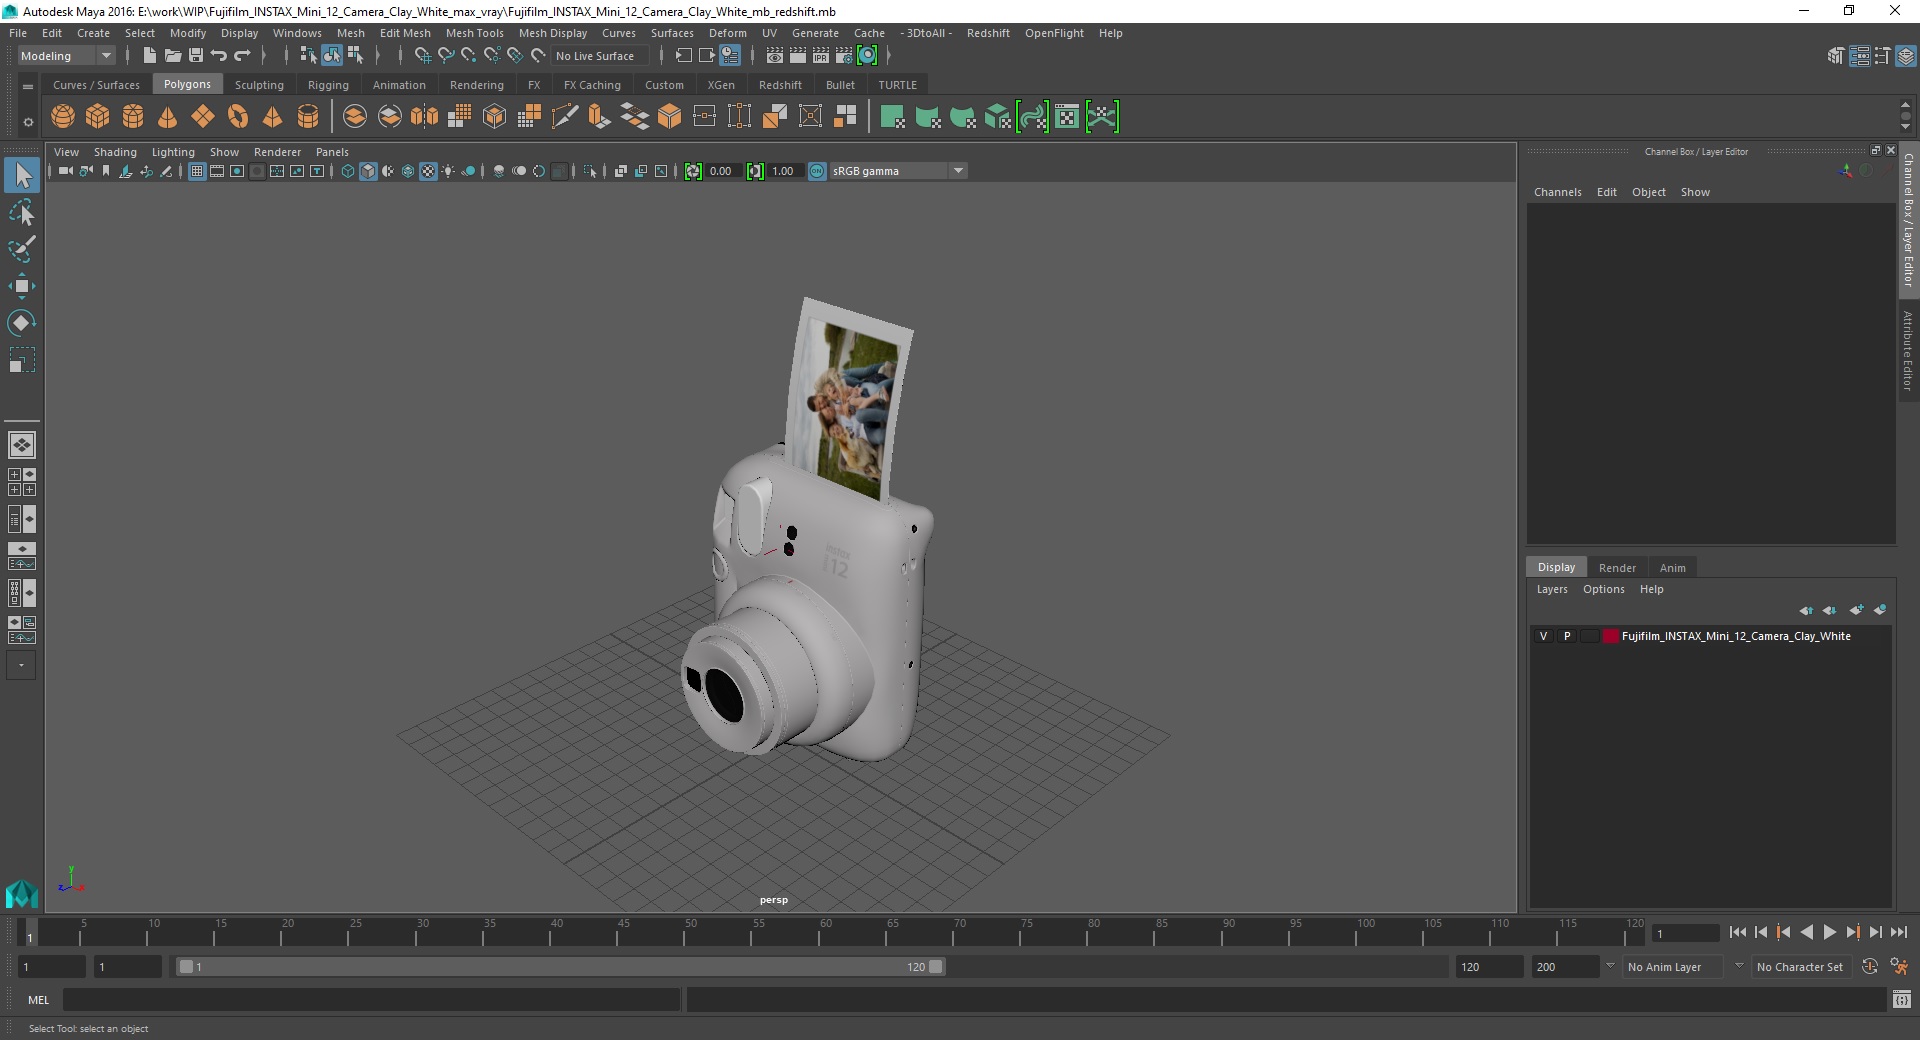Open the Anim layer tab

(1672, 567)
